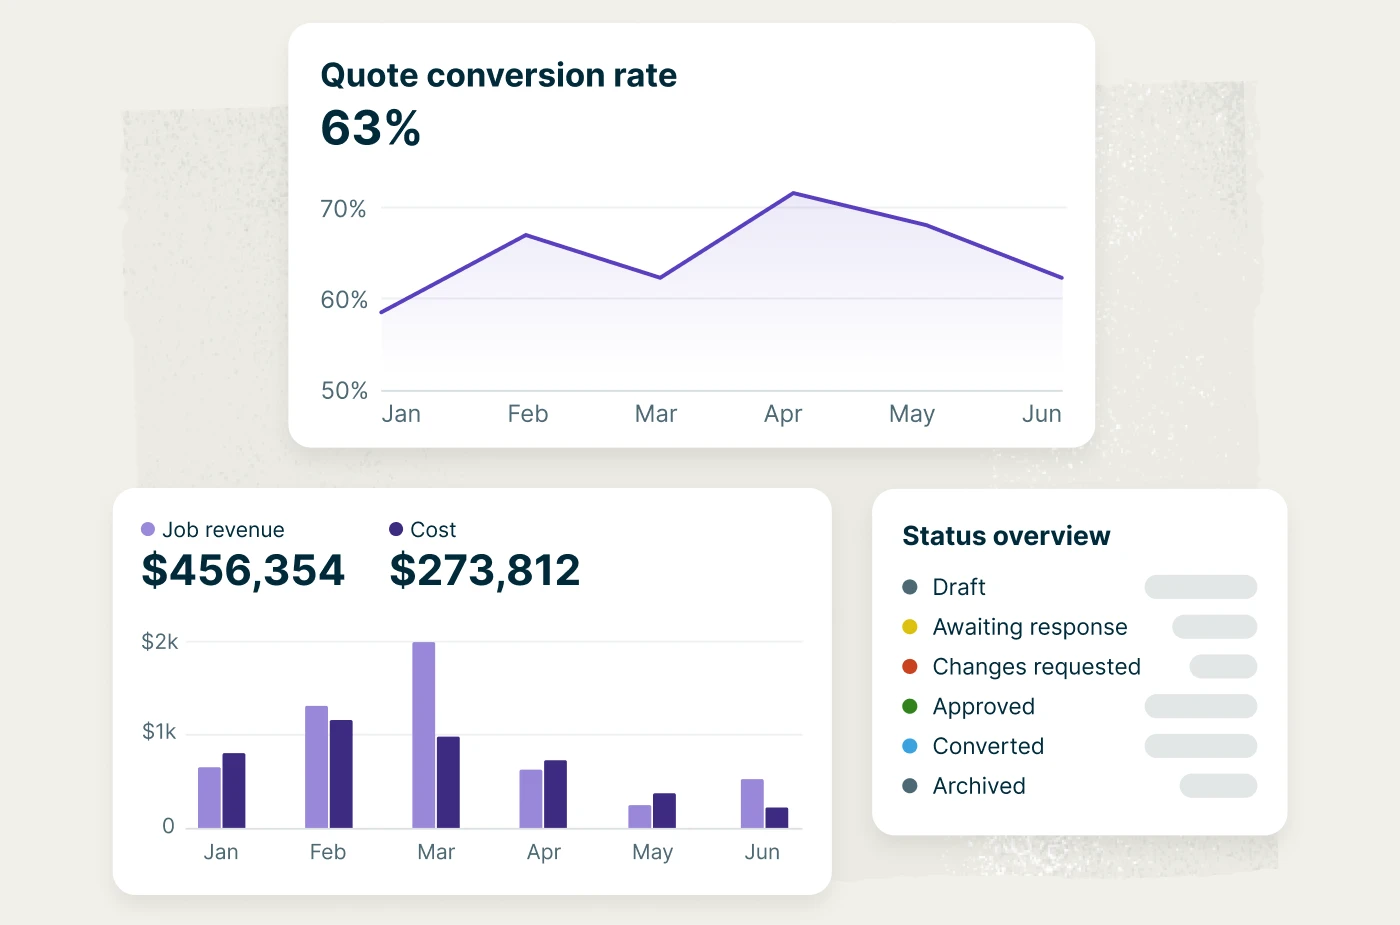Click the March job revenue bar
Viewport: 1400px width, 925px height.
[424, 735]
